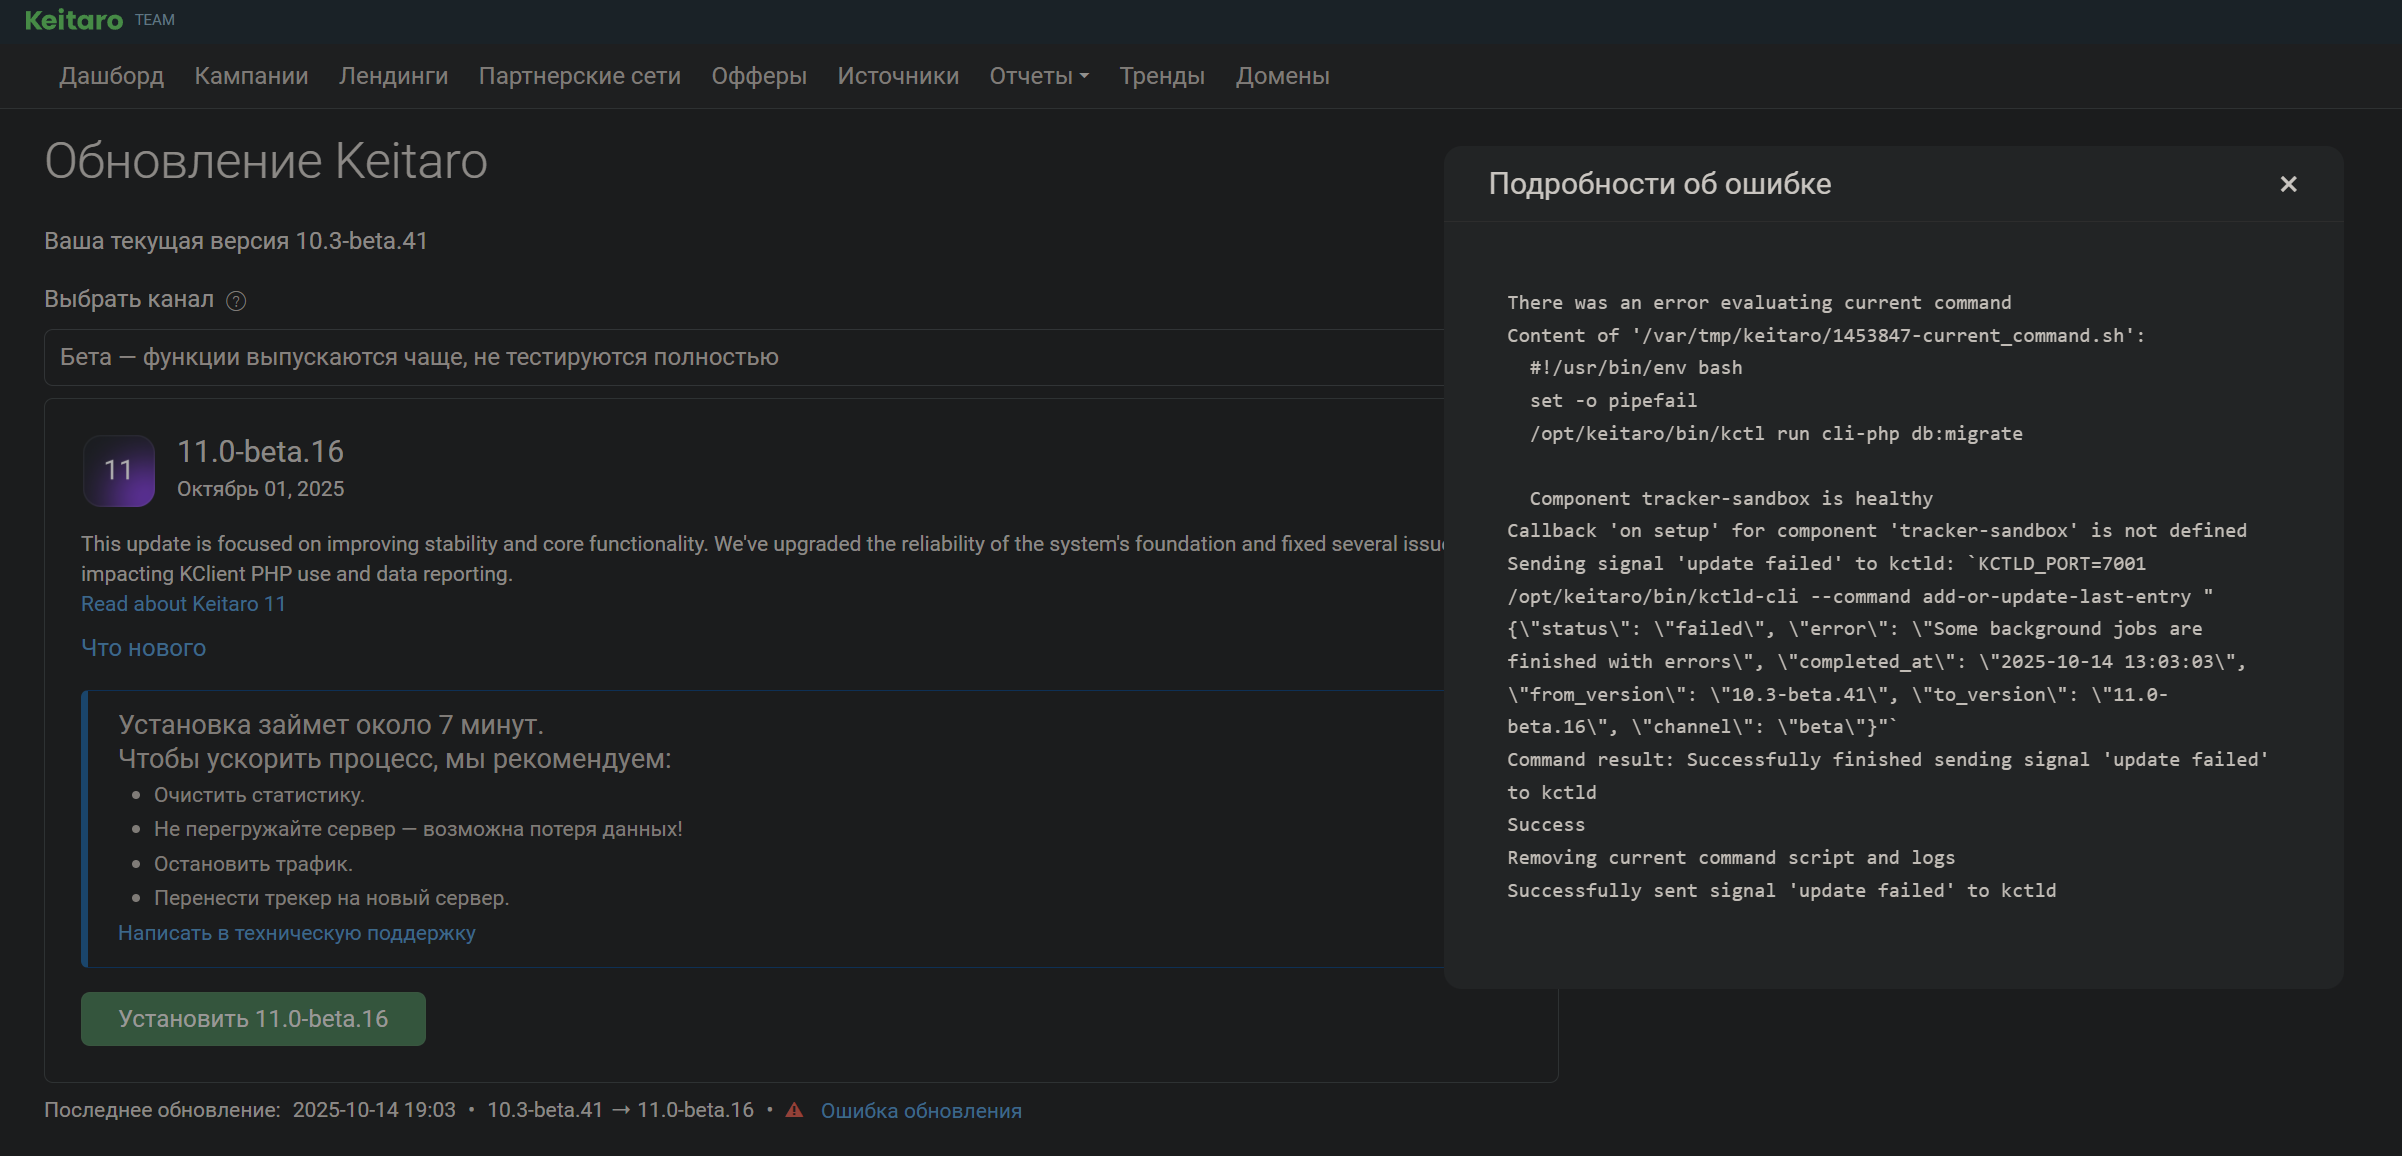
Task: Click the help icon next to Выбрать канал
Action: (236, 301)
